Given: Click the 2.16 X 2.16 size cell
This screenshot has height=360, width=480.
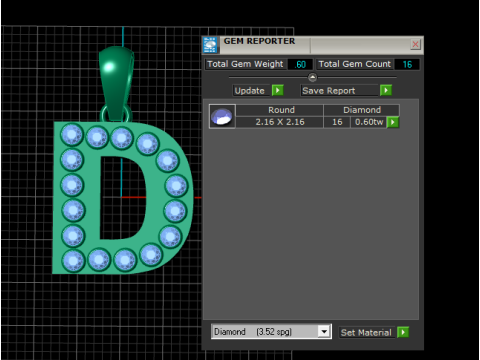Looking at the screenshot, I should coord(279,122).
